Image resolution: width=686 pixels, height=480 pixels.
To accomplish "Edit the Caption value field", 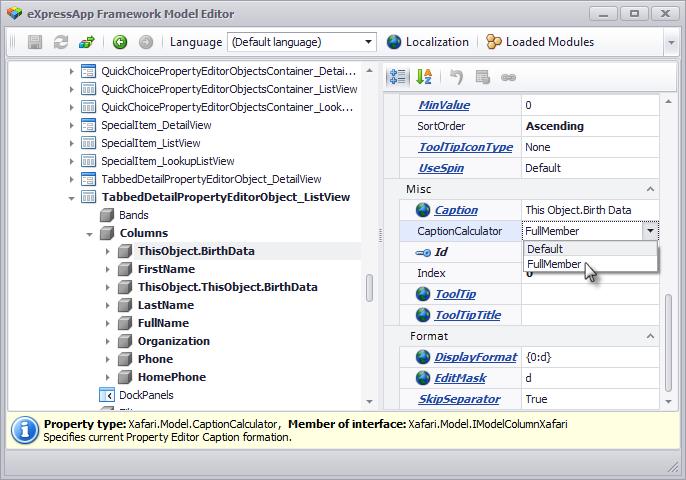I will click(590, 210).
